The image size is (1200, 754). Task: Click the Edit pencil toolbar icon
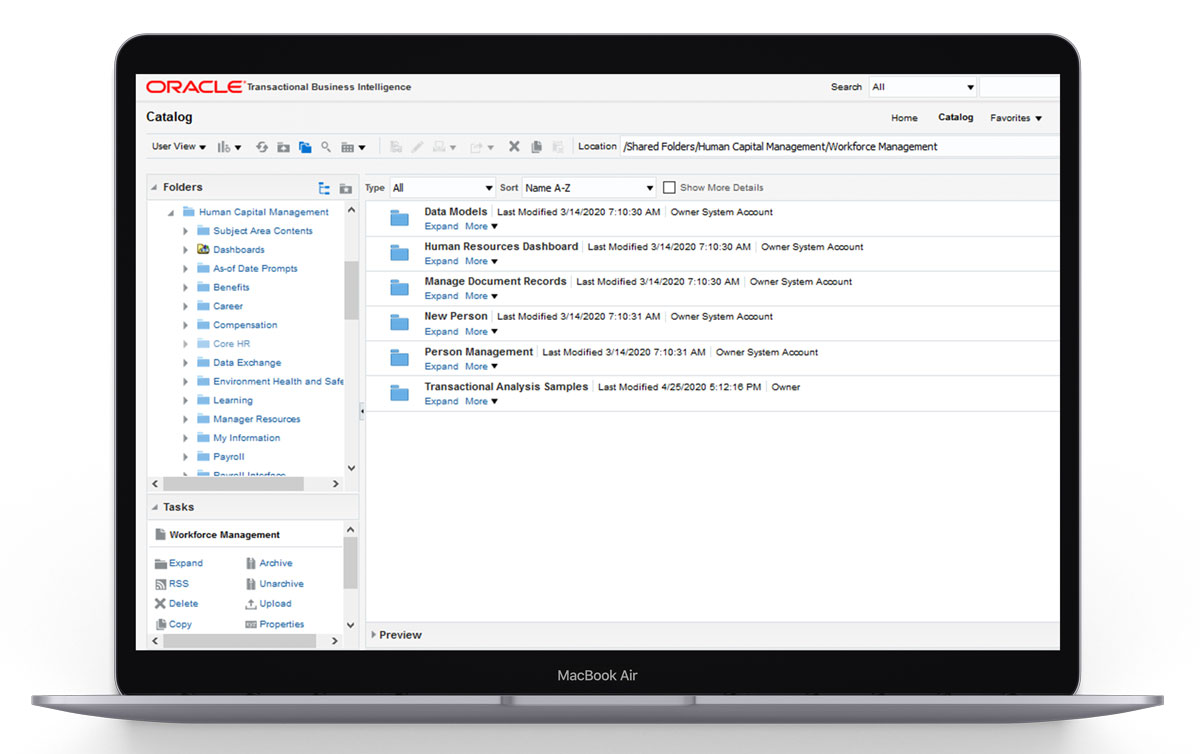click(418, 147)
